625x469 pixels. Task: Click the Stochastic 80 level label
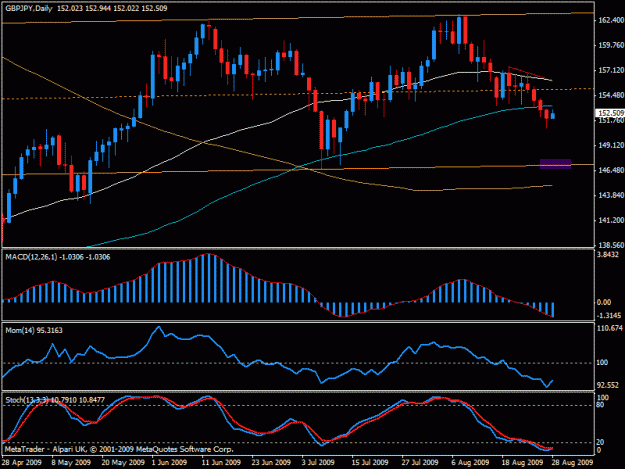pyautogui.click(x=600, y=405)
